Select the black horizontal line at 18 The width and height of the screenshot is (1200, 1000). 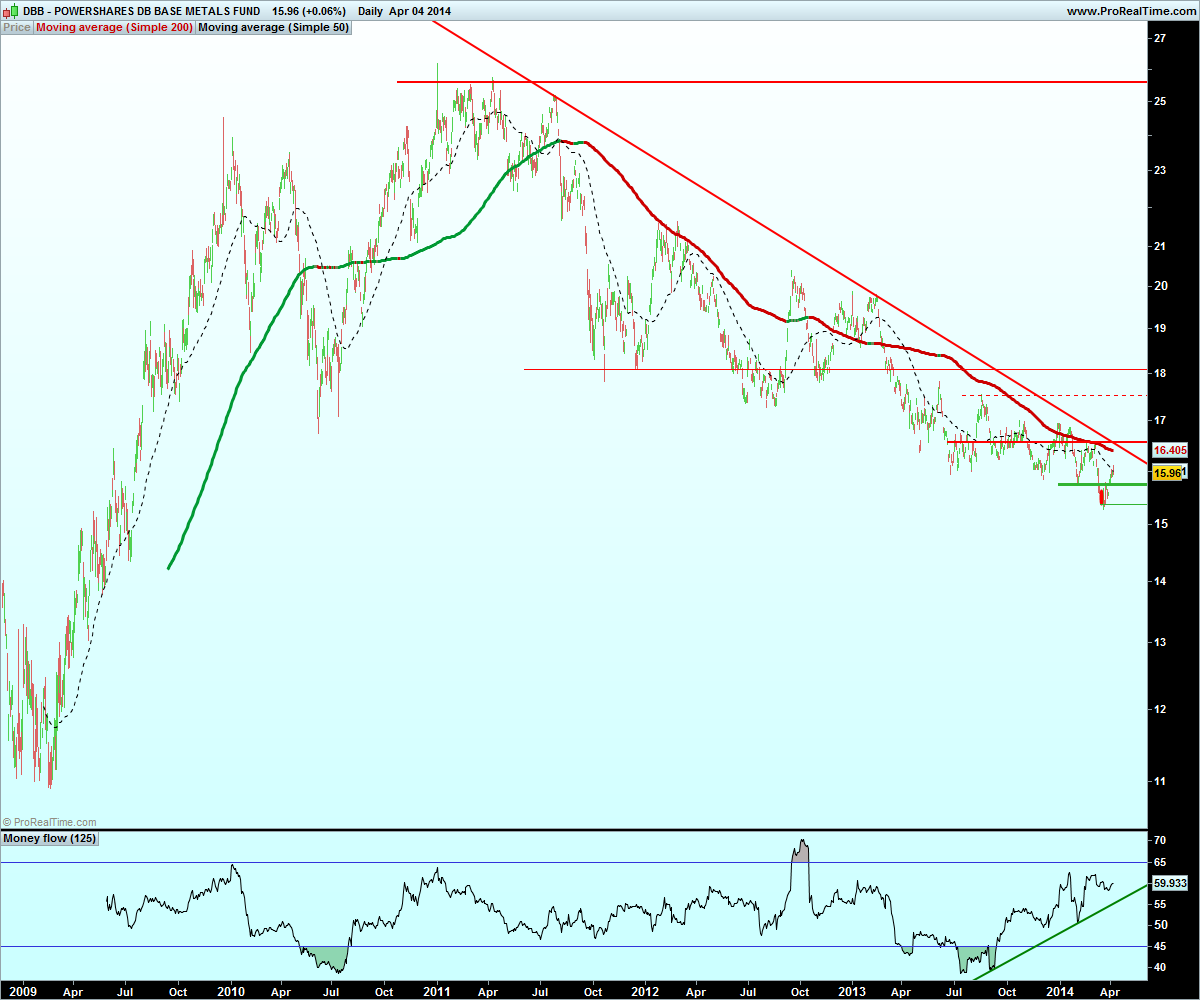(834, 369)
